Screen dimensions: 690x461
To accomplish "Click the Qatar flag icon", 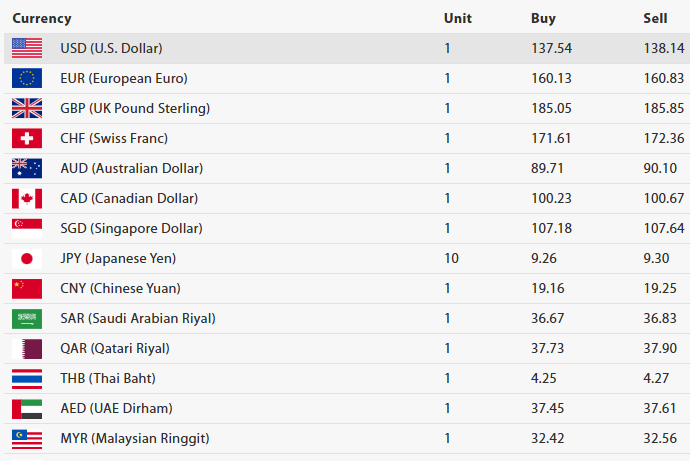I will click(x=27, y=348).
